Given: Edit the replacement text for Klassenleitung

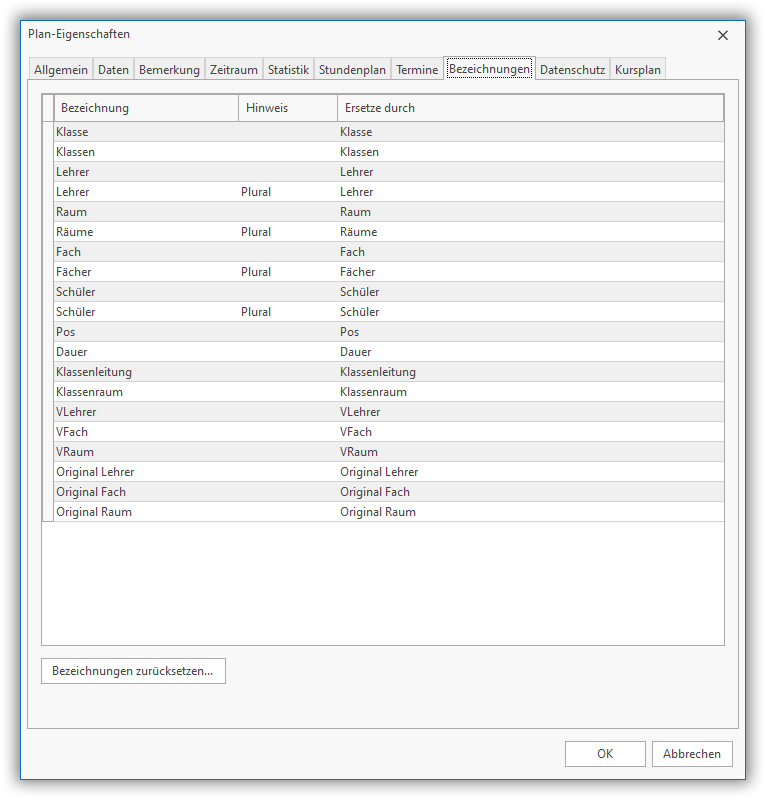Looking at the screenshot, I should pyautogui.click(x=530, y=372).
